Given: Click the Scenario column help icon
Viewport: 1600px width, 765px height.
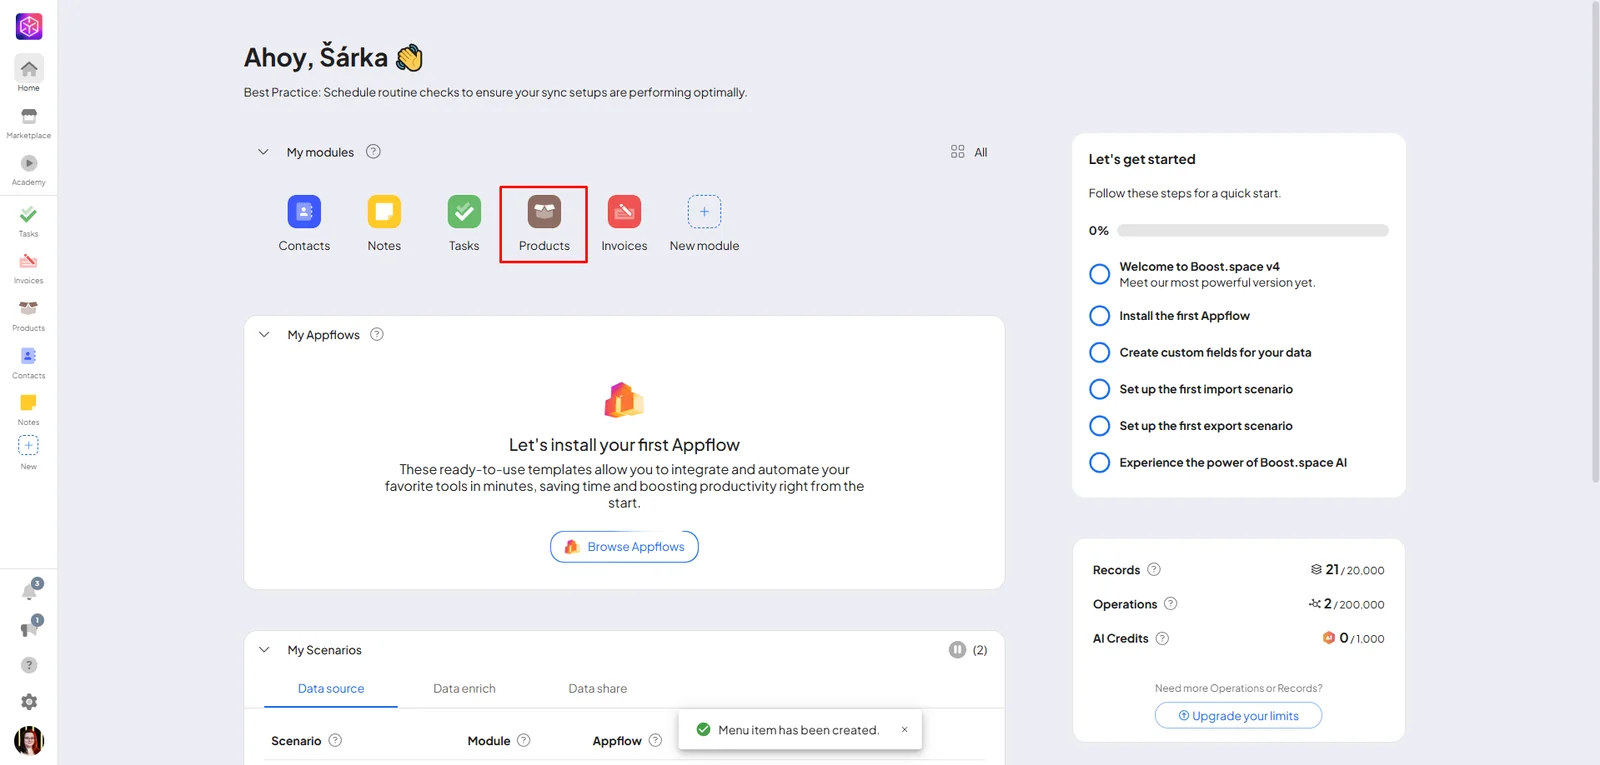Looking at the screenshot, I should coord(335,740).
